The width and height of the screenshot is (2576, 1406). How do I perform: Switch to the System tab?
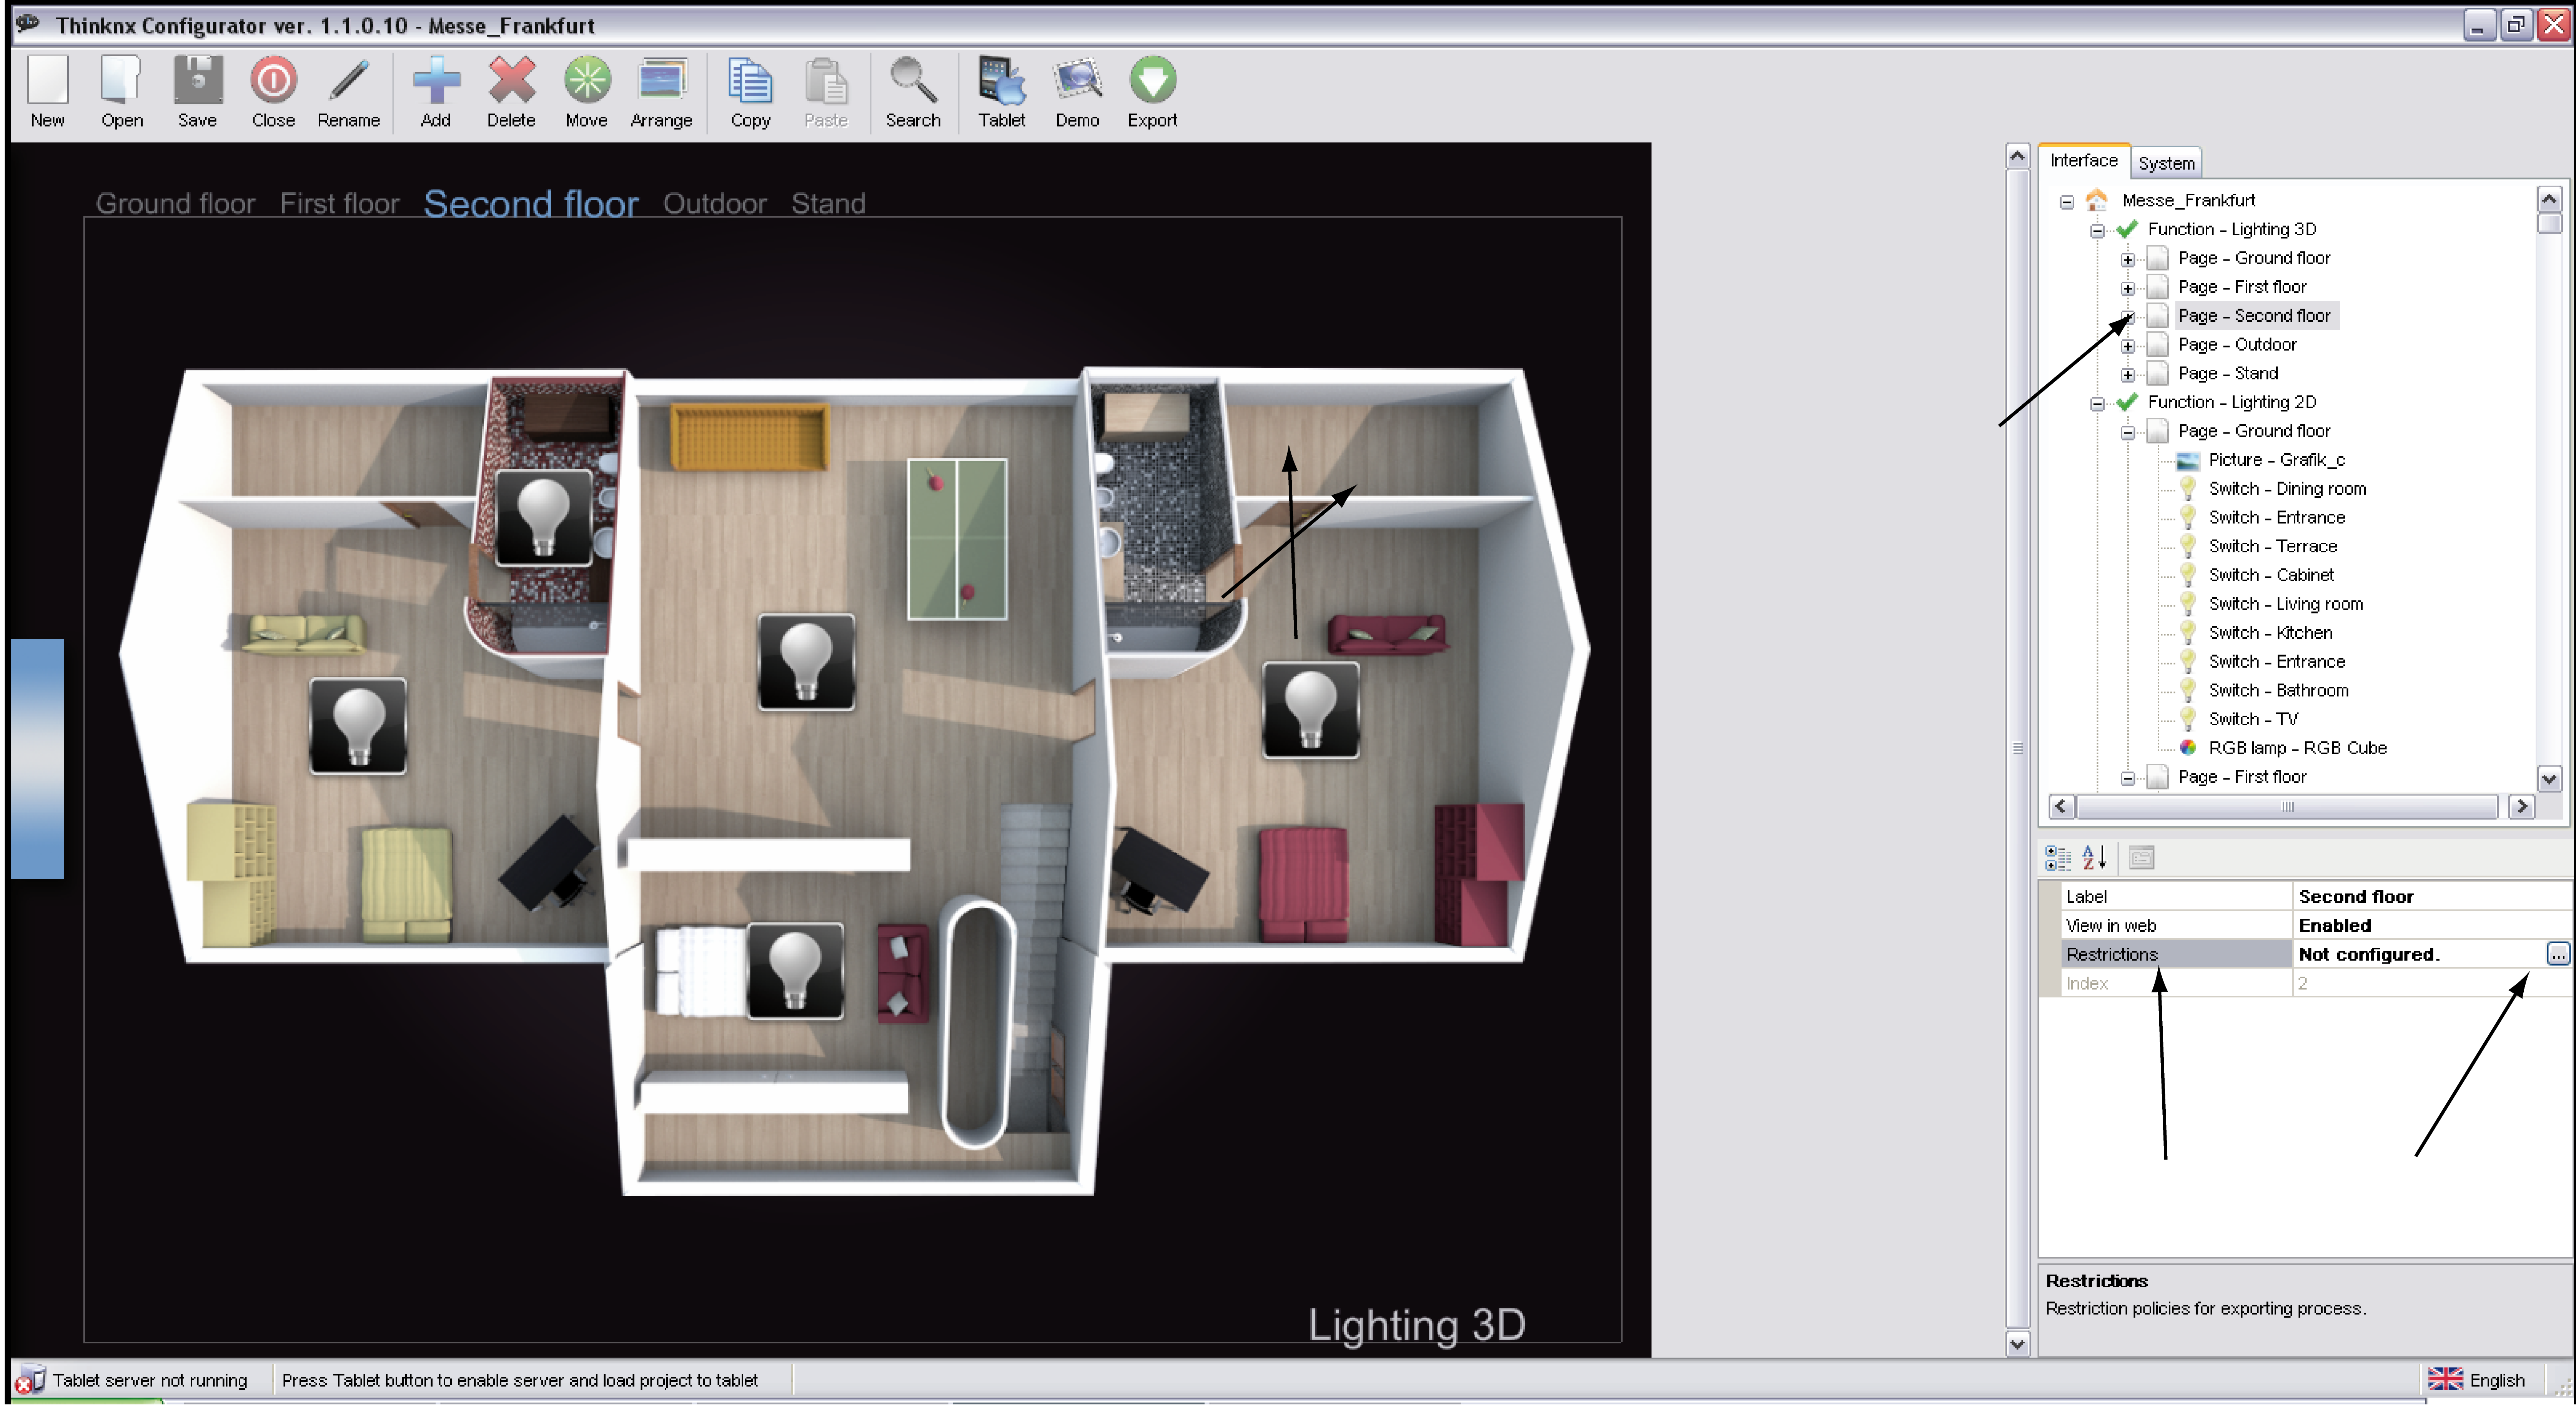[2166, 163]
